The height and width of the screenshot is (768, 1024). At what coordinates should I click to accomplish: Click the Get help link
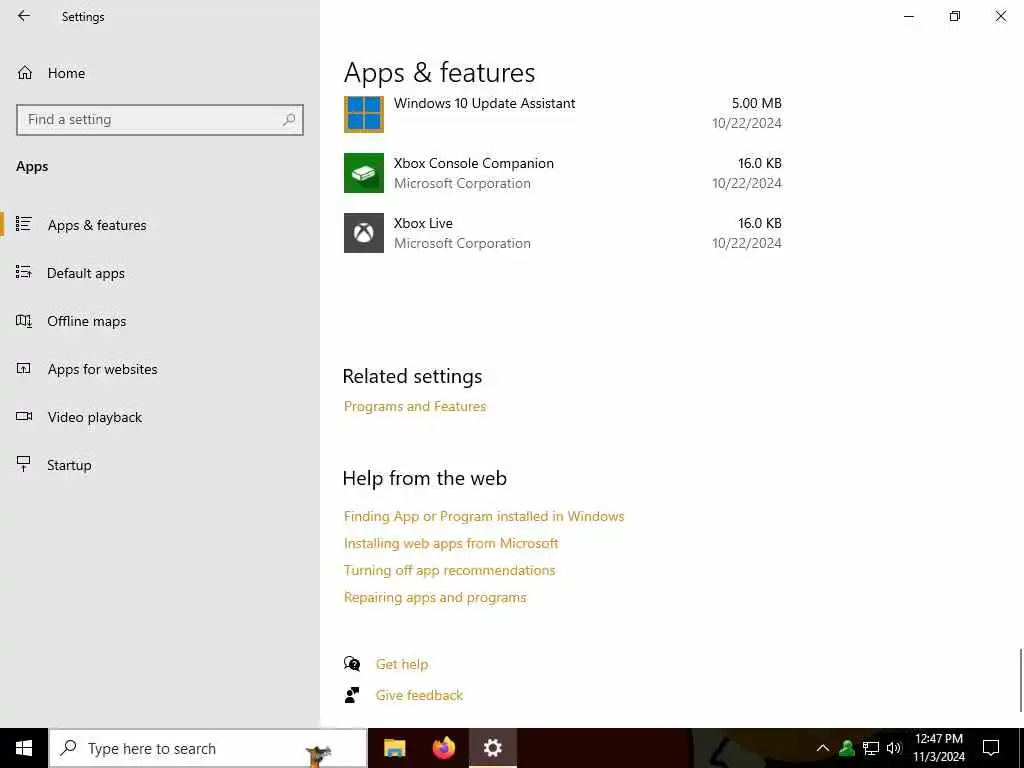(402, 664)
